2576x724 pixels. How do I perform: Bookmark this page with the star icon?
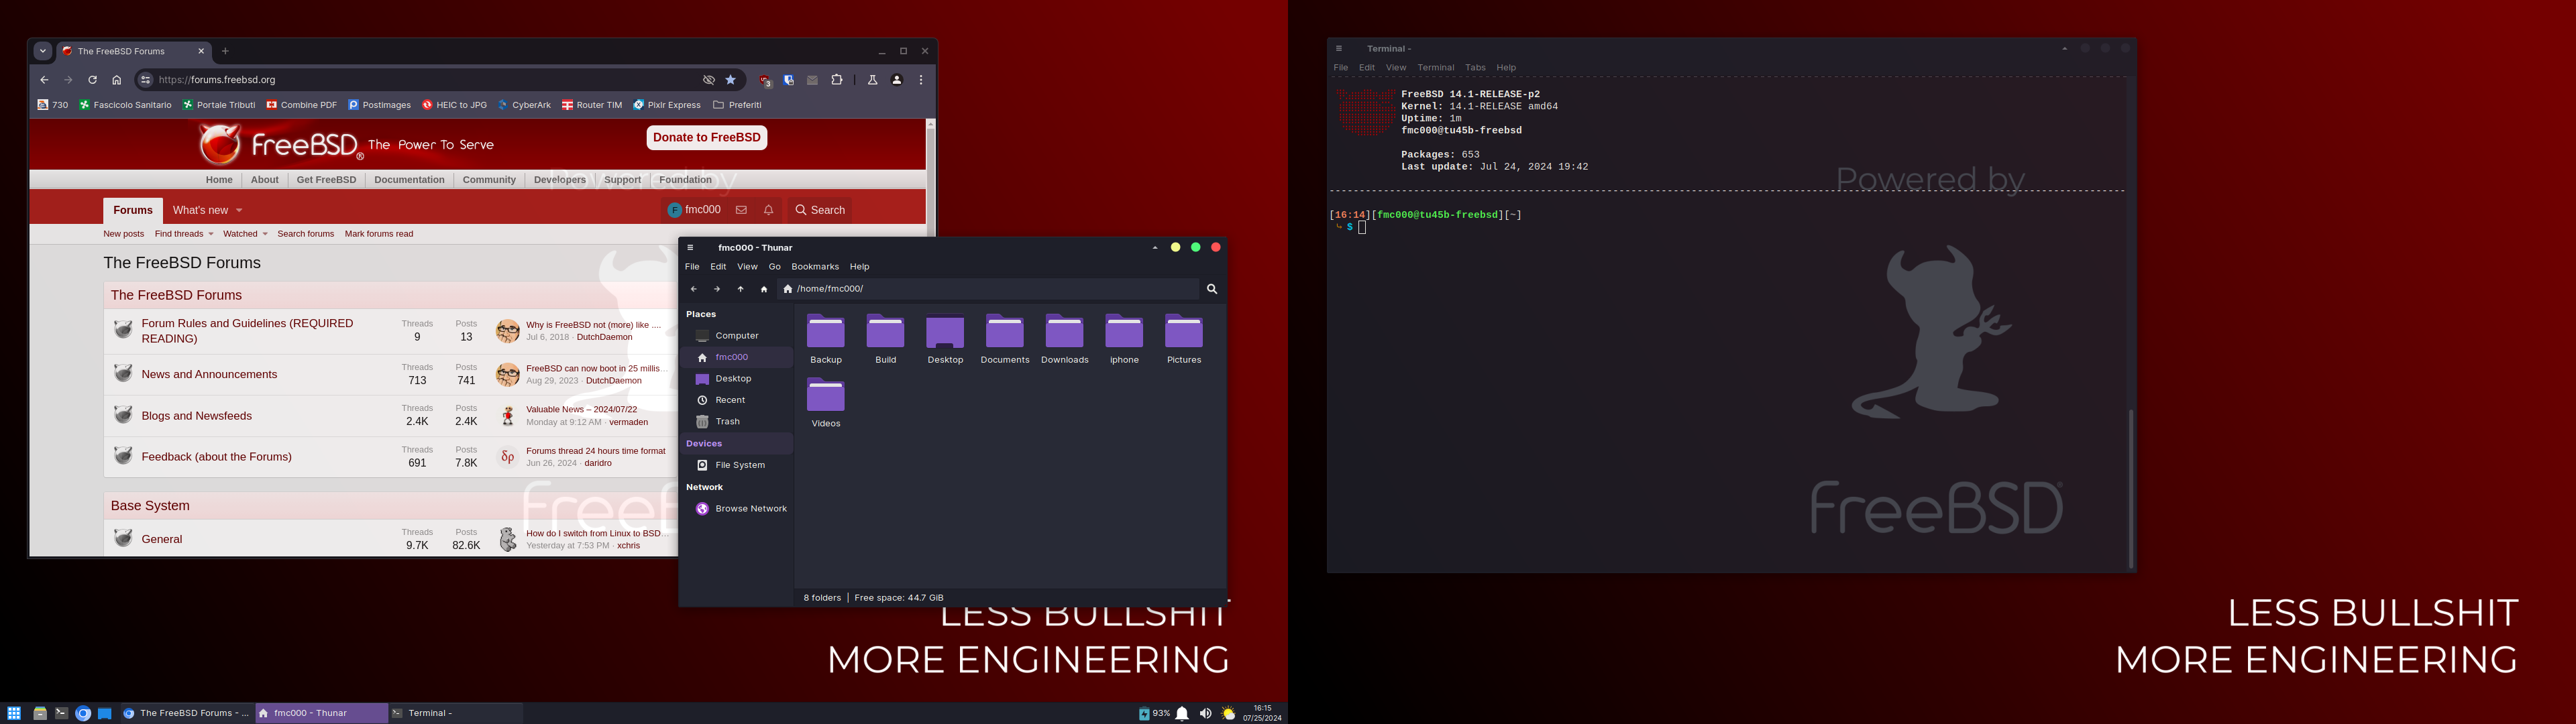point(731,80)
